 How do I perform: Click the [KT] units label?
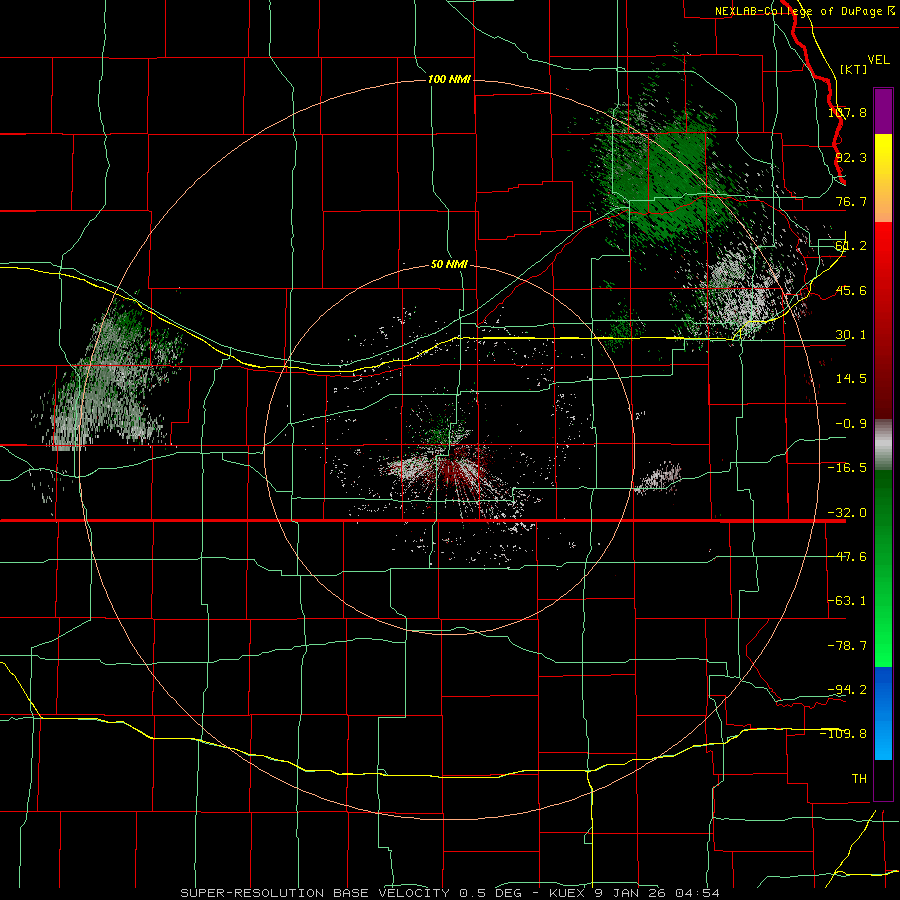pyautogui.click(x=854, y=69)
